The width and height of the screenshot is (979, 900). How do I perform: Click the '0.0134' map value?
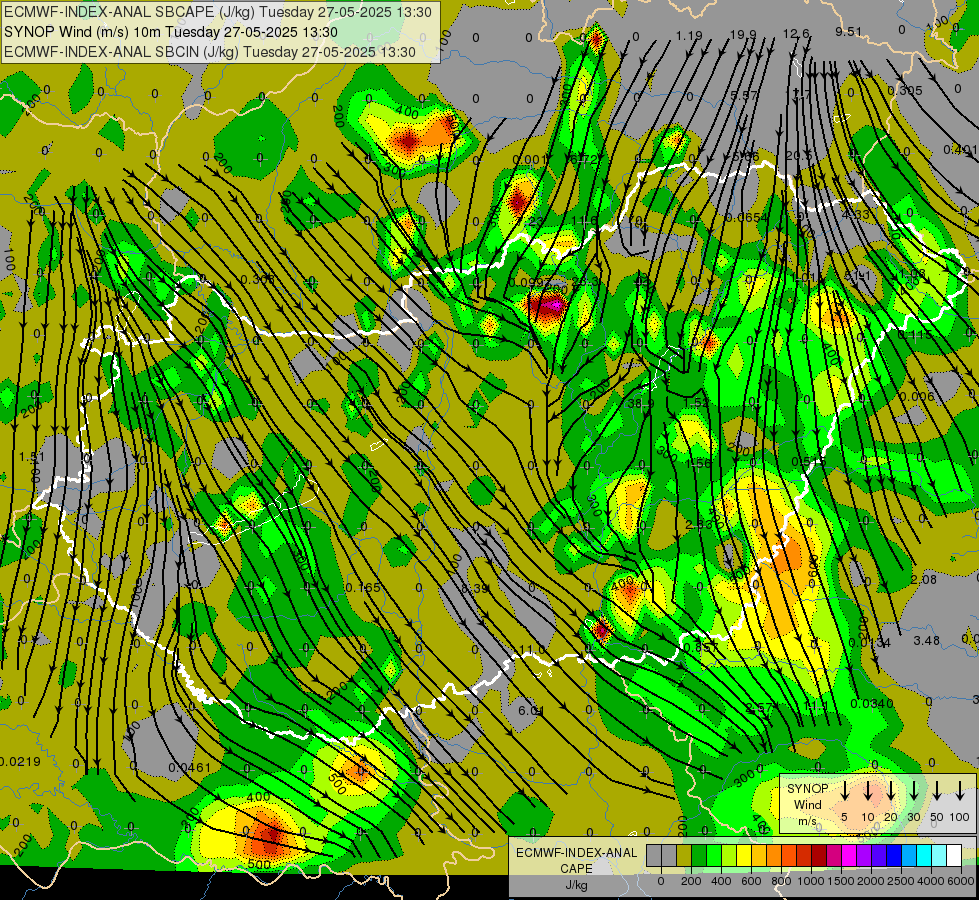point(870,643)
